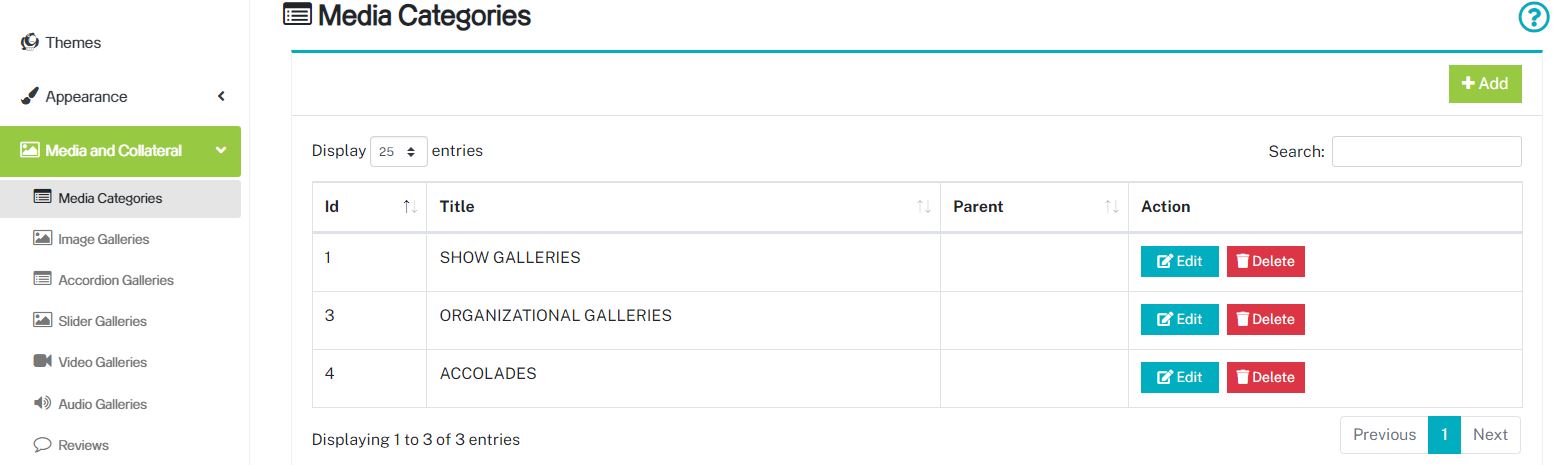Focus the Search input field
Screen dimensions: 1565x465
(x=1426, y=151)
